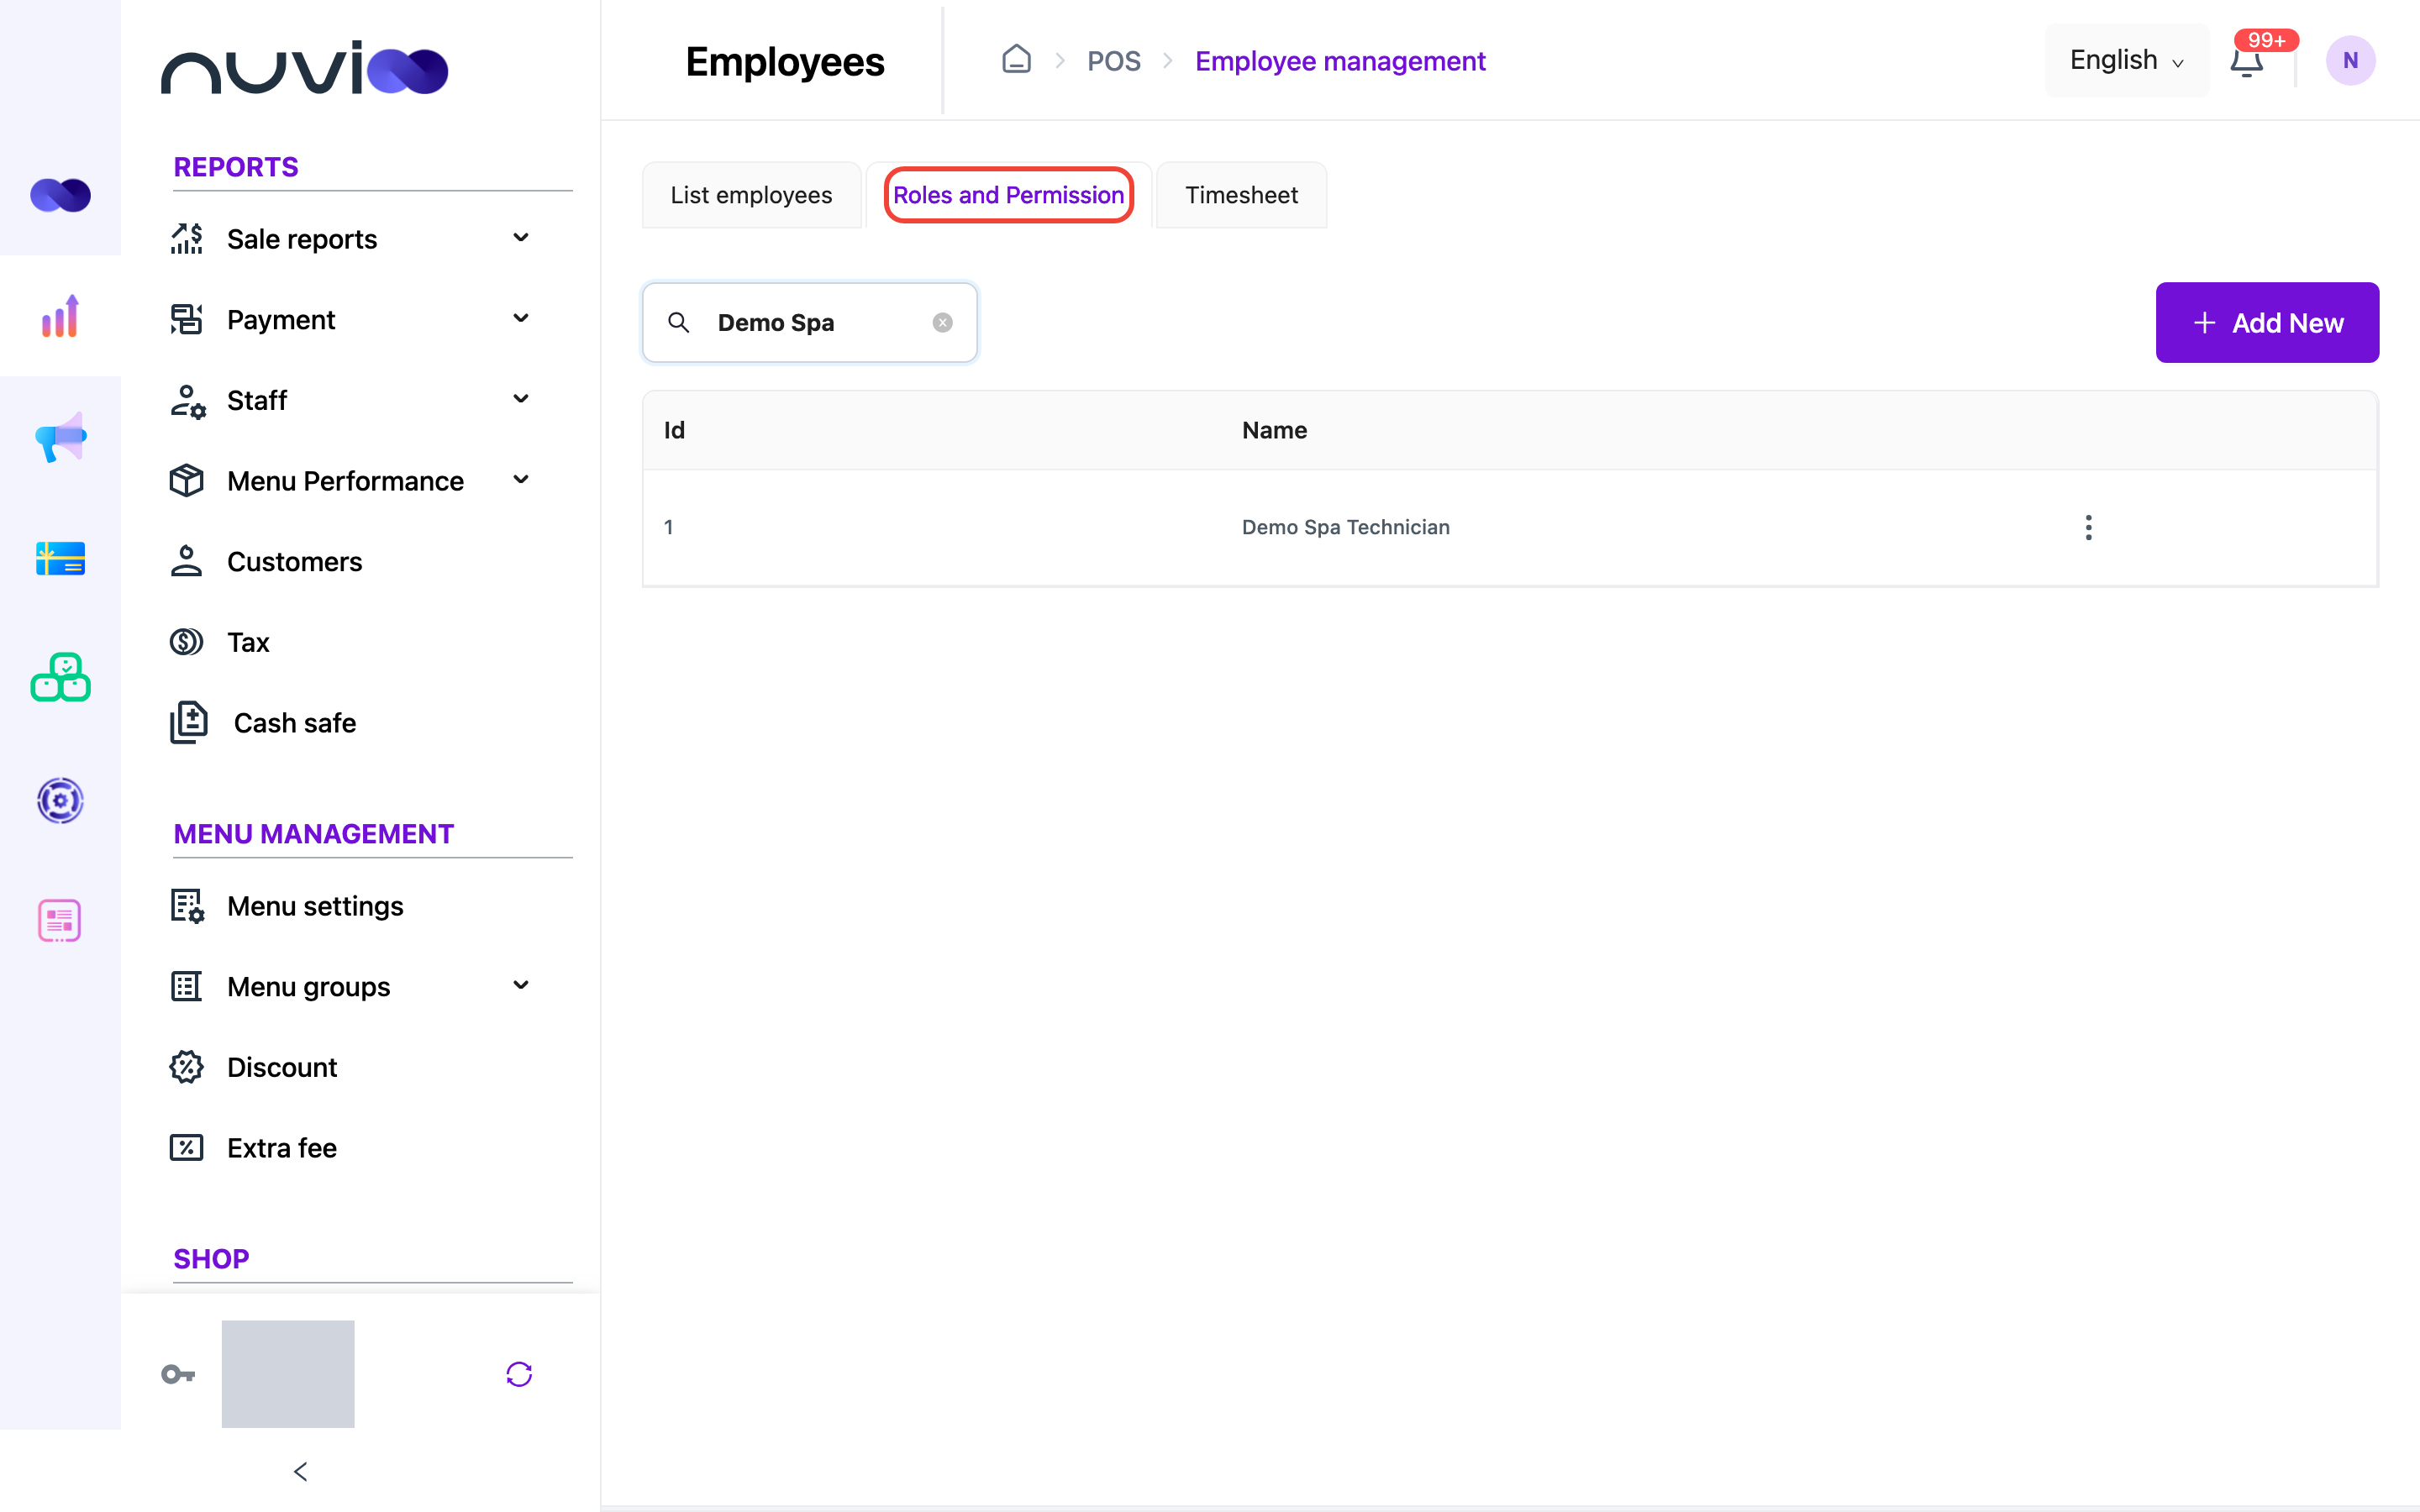
Task: Clear the Demo Spa search text
Action: tap(942, 322)
